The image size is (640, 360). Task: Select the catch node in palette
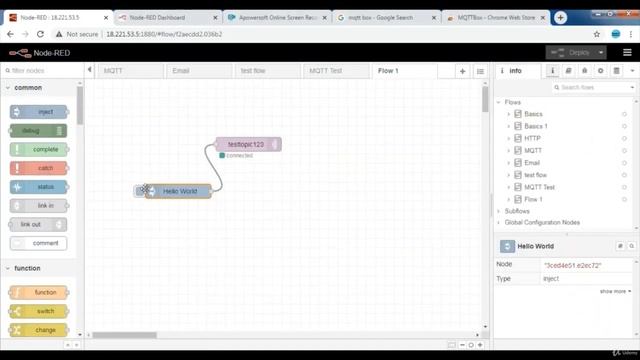coord(38,168)
